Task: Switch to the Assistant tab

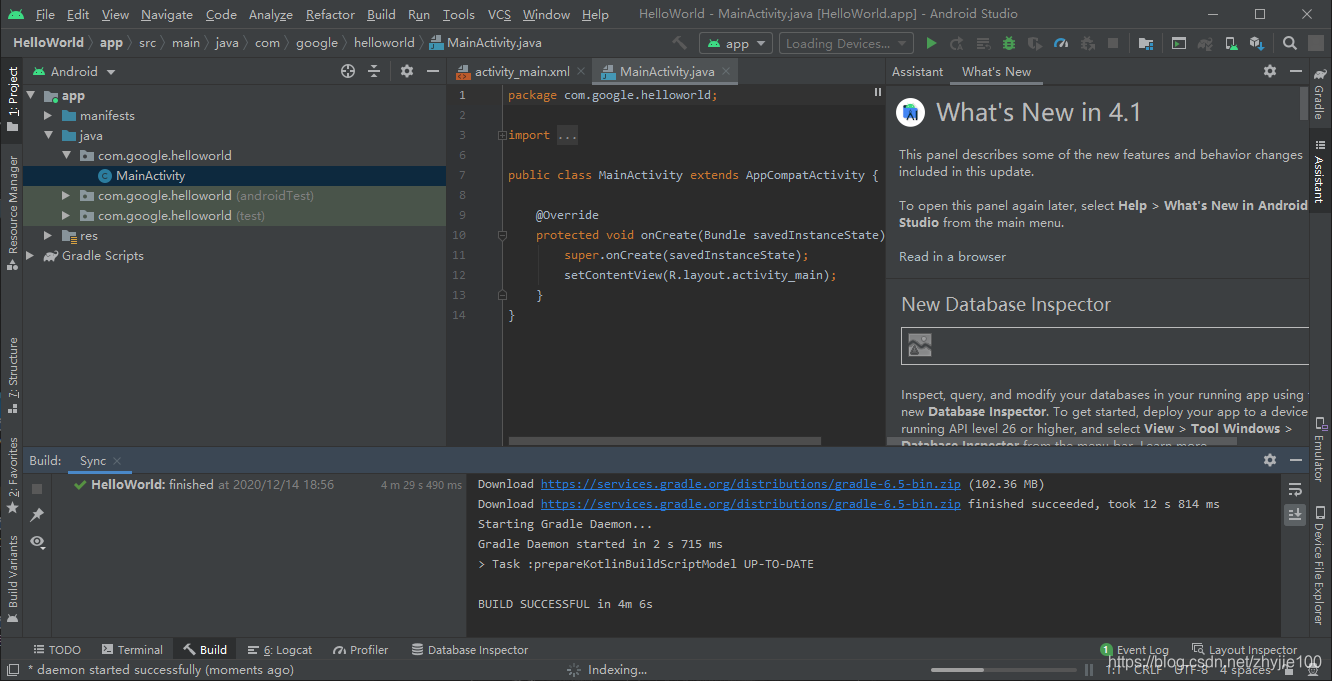Action: tap(917, 71)
